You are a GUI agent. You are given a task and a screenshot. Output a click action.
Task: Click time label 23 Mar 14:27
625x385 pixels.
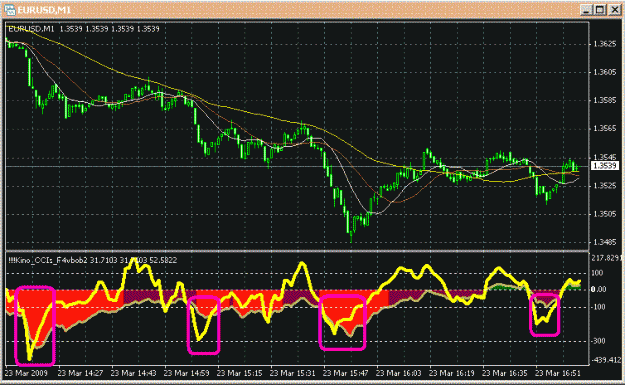point(81,373)
